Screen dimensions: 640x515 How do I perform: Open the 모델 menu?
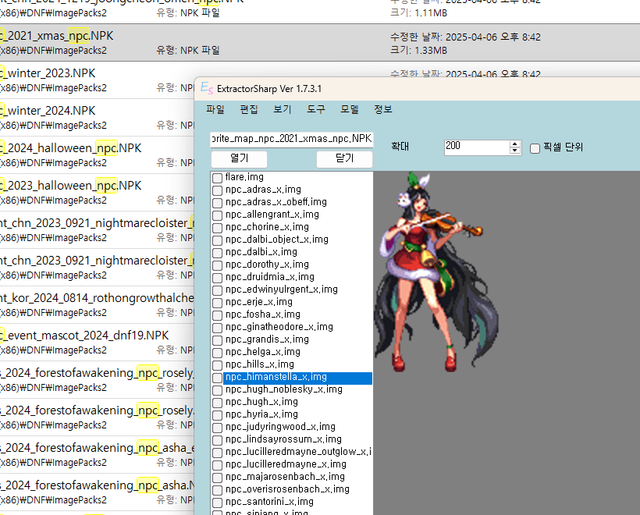click(349, 109)
